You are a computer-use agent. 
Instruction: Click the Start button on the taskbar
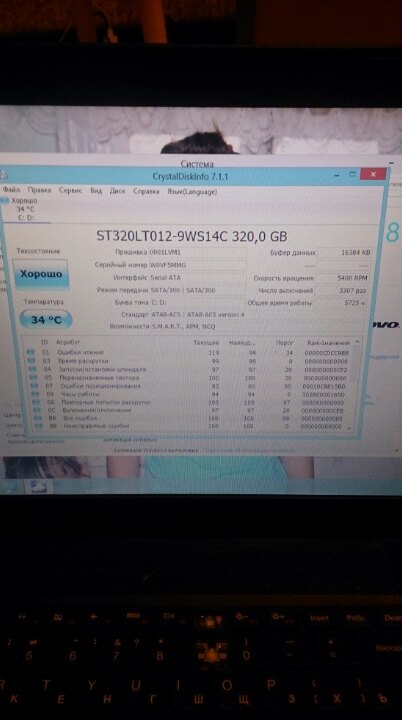pyautogui.click(x=12, y=486)
